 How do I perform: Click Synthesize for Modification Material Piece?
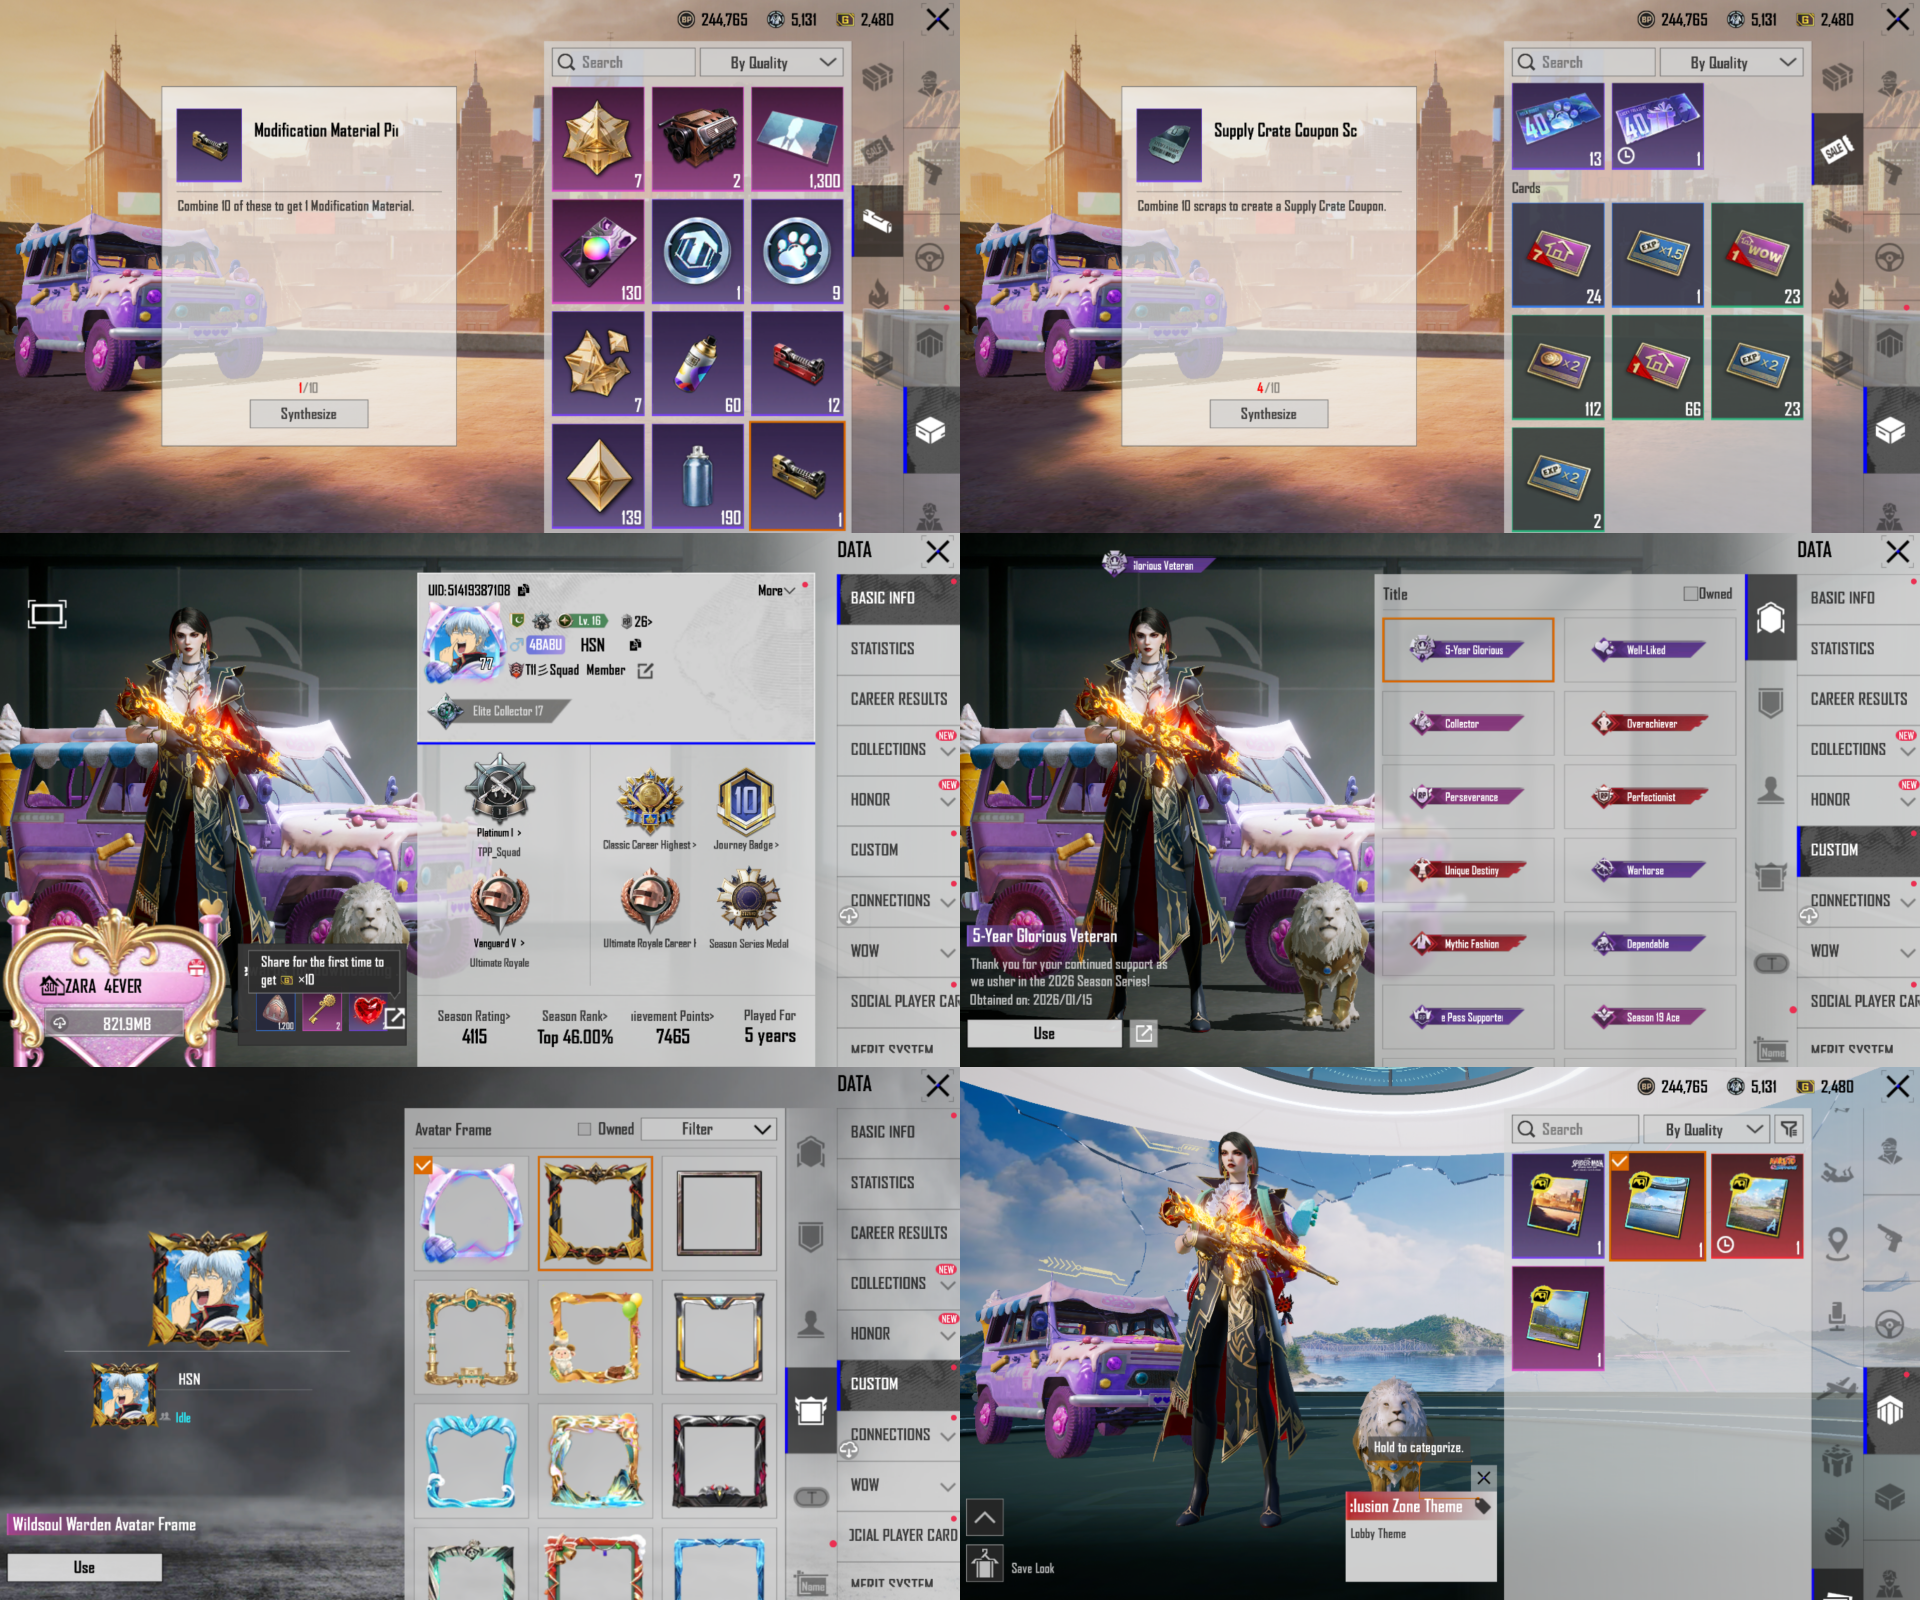click(x=309, y=414)
